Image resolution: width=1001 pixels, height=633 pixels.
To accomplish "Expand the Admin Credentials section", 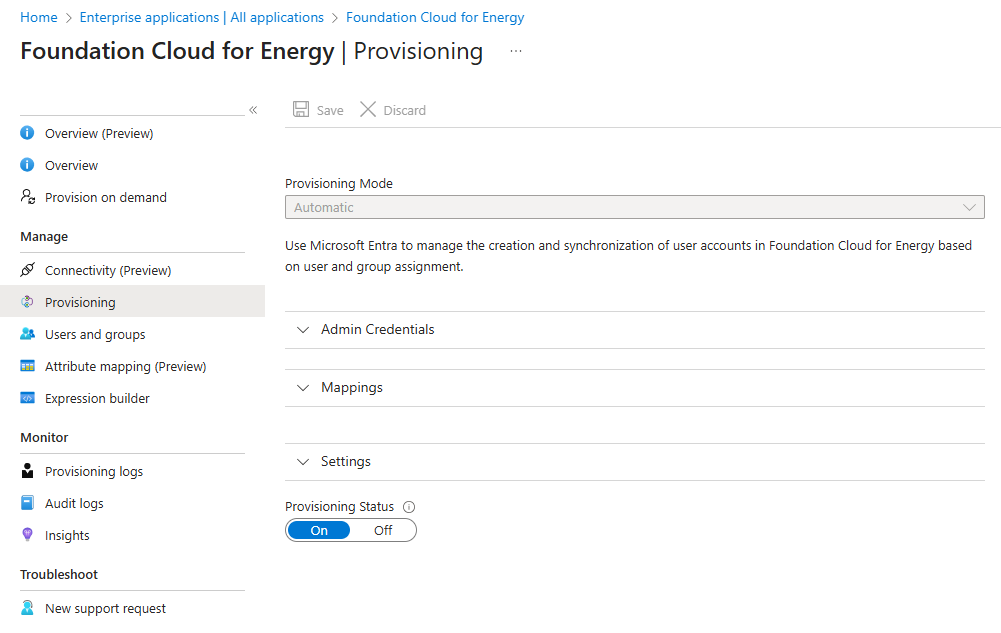I will pos(635,330).
